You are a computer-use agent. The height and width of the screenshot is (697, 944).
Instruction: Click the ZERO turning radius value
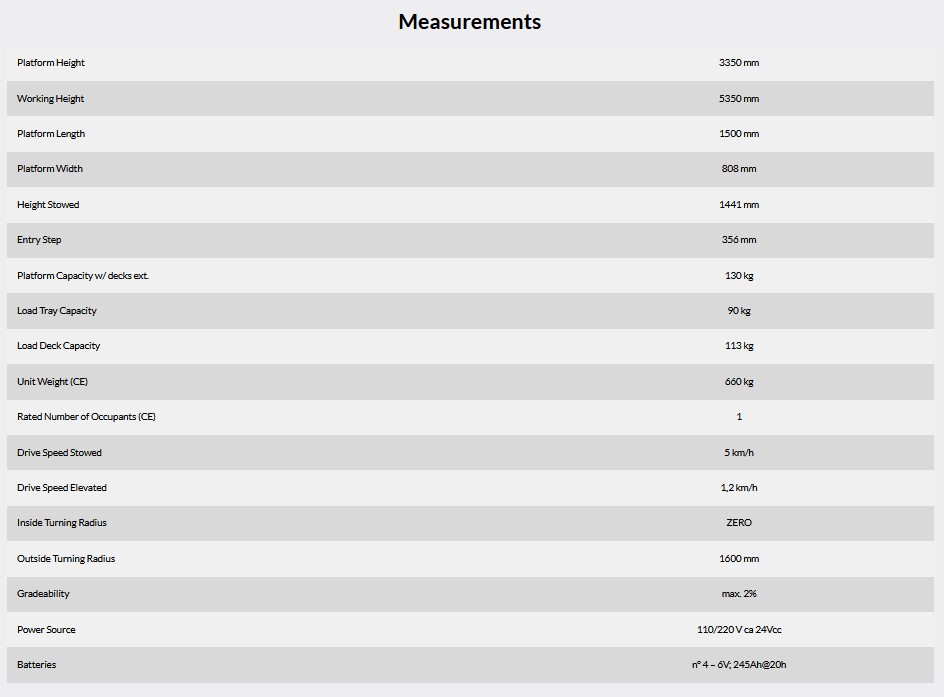click(738, 523)
